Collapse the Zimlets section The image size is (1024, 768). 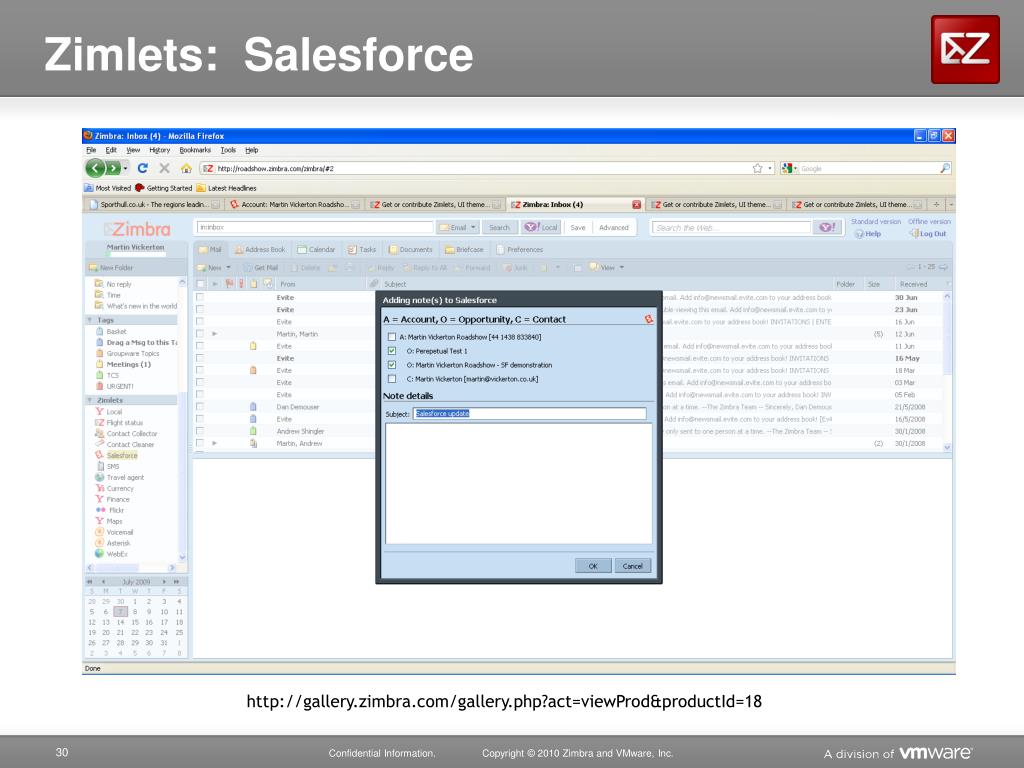pos(89,400)
